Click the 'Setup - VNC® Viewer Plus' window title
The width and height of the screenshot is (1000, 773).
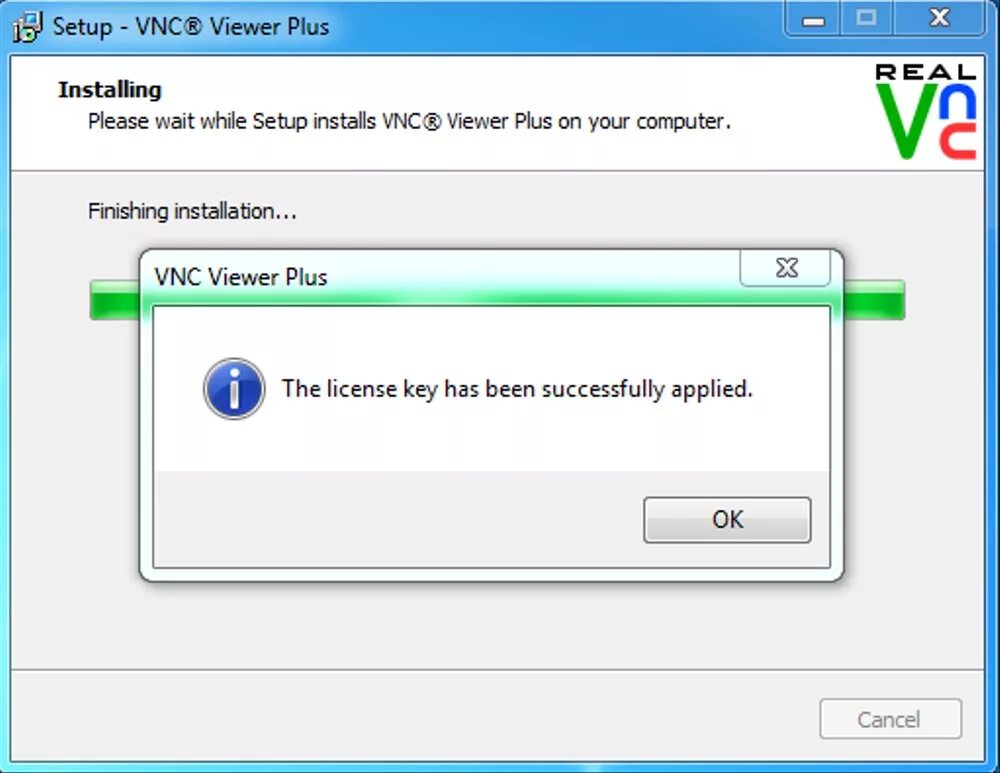click(191, 27)
